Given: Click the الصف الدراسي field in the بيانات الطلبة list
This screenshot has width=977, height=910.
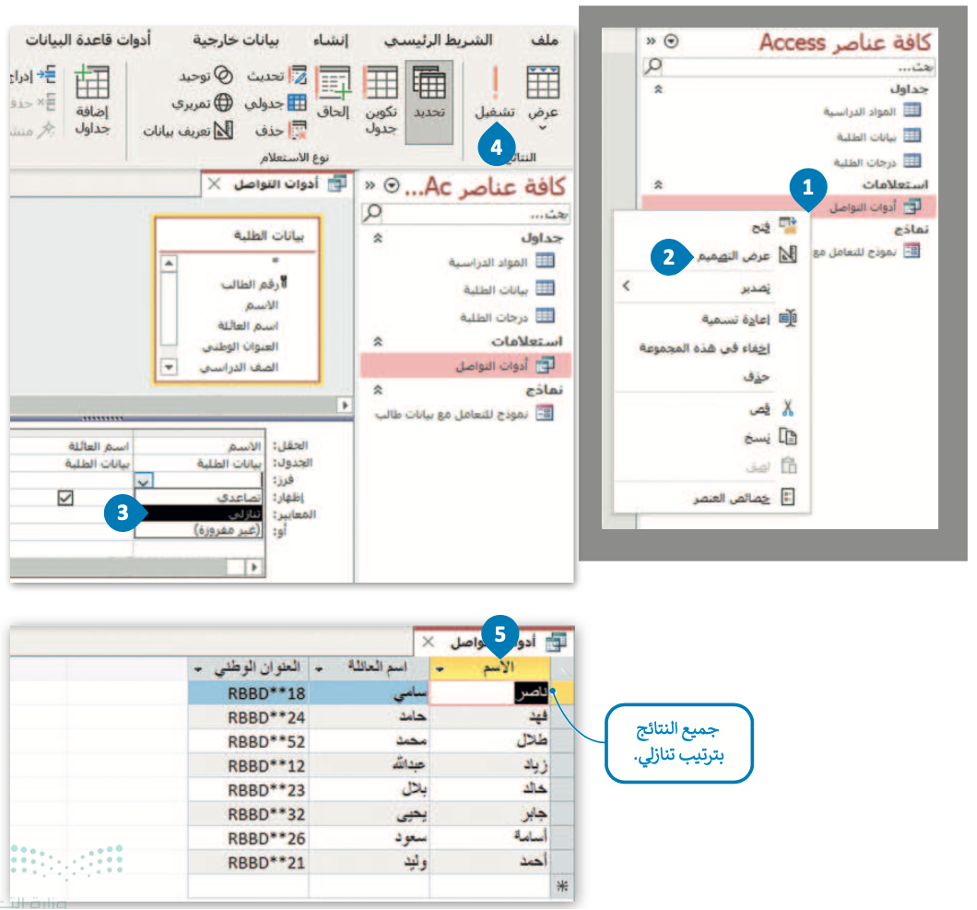Looking at the screenshot, I should pyautogui.click(x=239, y=367).
